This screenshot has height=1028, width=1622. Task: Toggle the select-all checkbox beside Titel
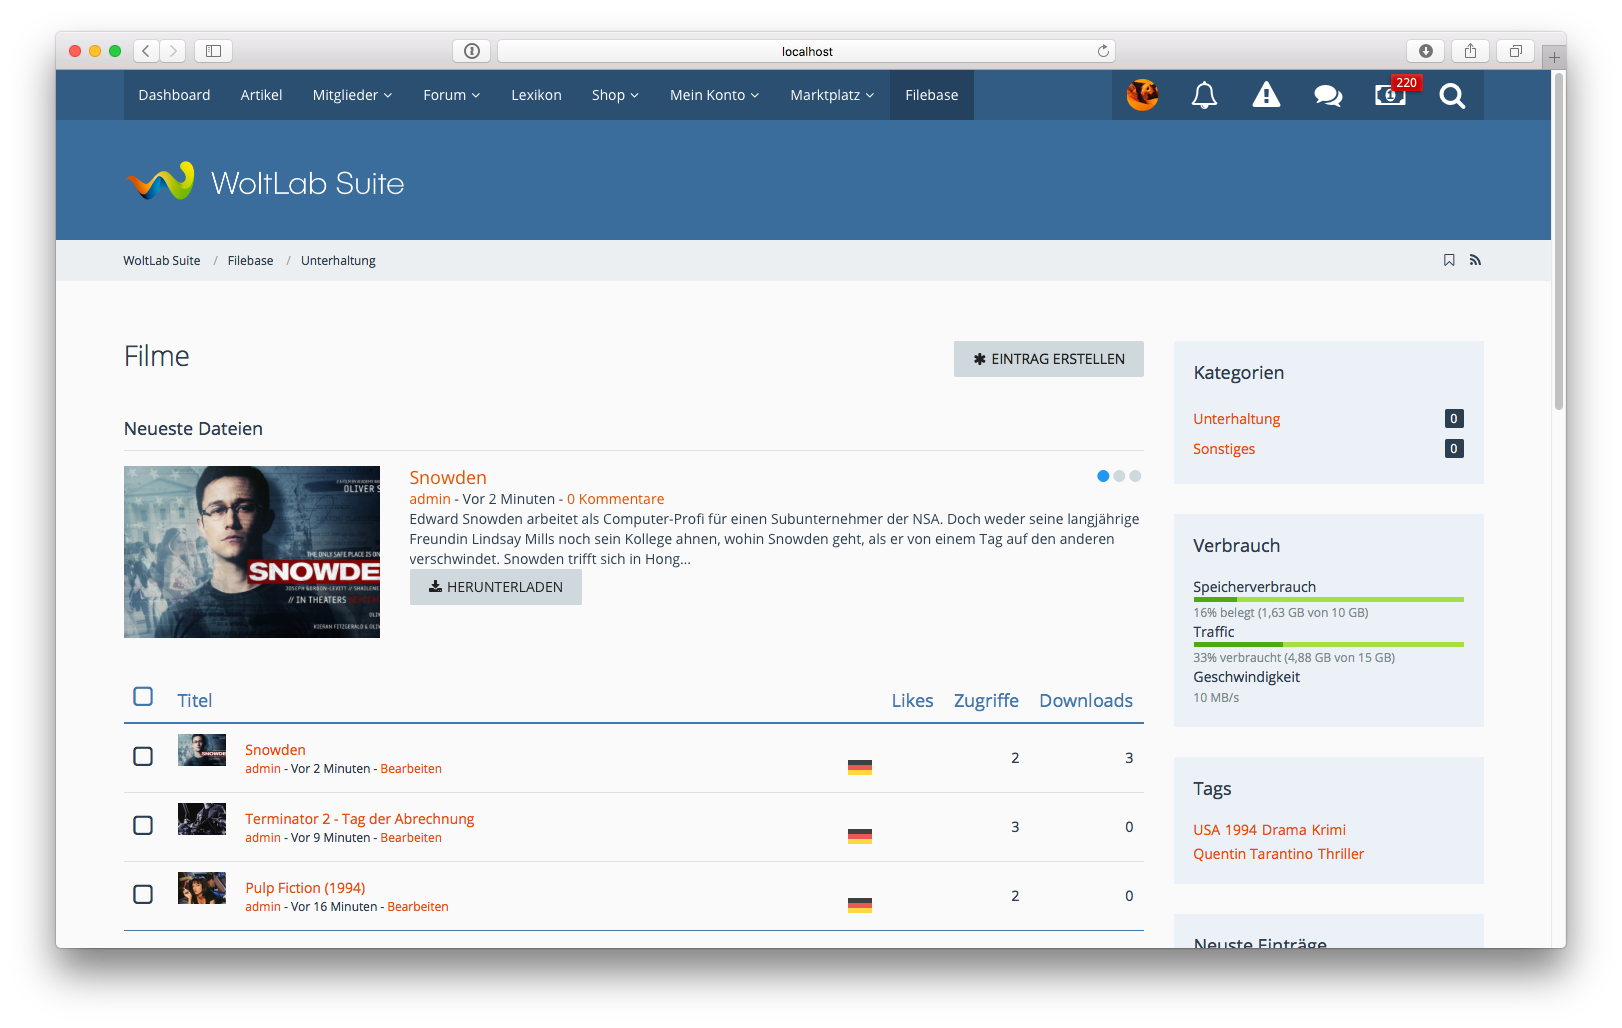(x=143, y=696)
